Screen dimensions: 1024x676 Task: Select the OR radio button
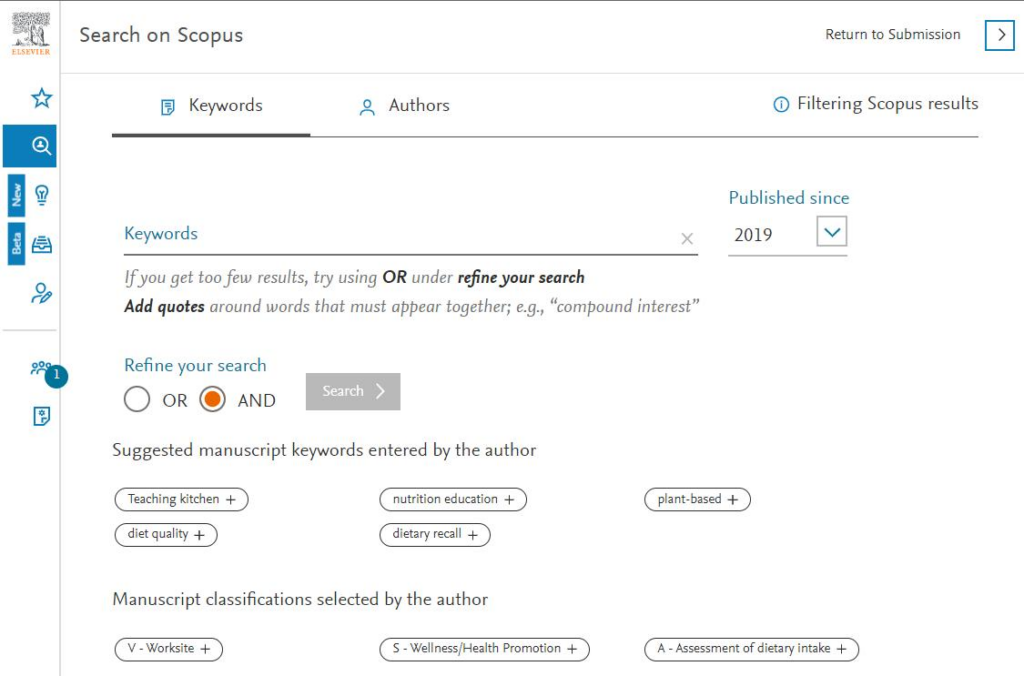click(x=136, y=399)
